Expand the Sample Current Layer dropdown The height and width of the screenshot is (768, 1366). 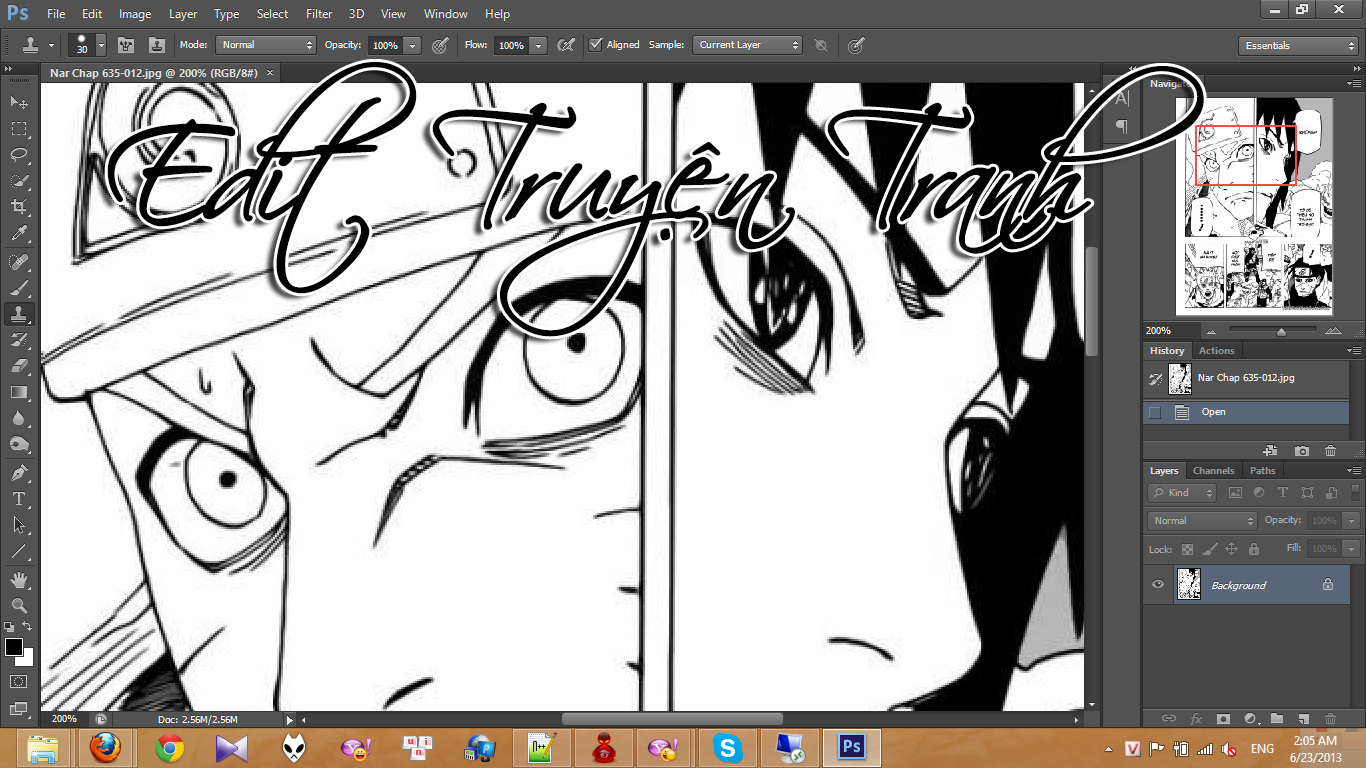pyautogui.click(x=748, y=45)
